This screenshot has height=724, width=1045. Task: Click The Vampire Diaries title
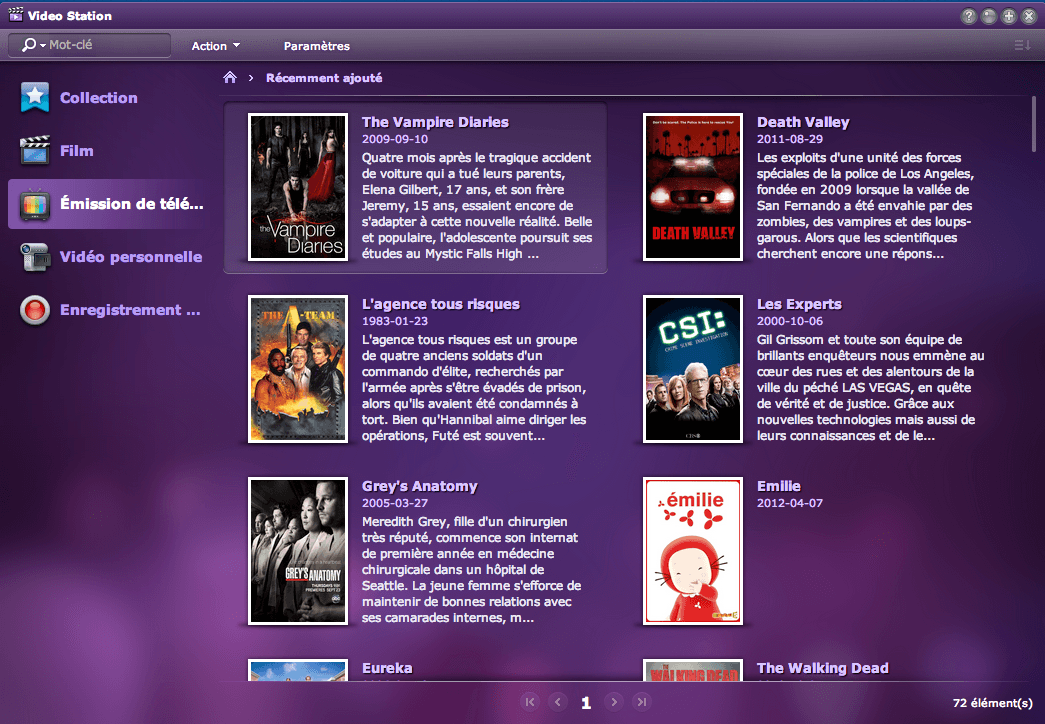(435, 122)
